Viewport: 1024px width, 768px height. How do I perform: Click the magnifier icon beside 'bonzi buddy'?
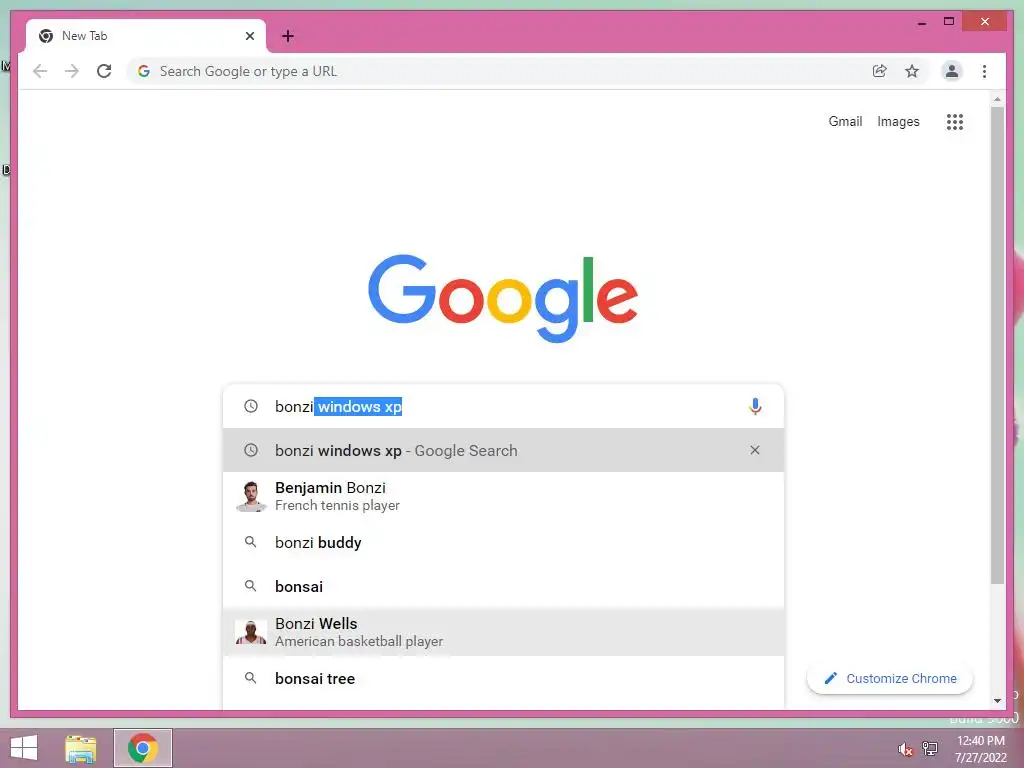tap(250, 542)
